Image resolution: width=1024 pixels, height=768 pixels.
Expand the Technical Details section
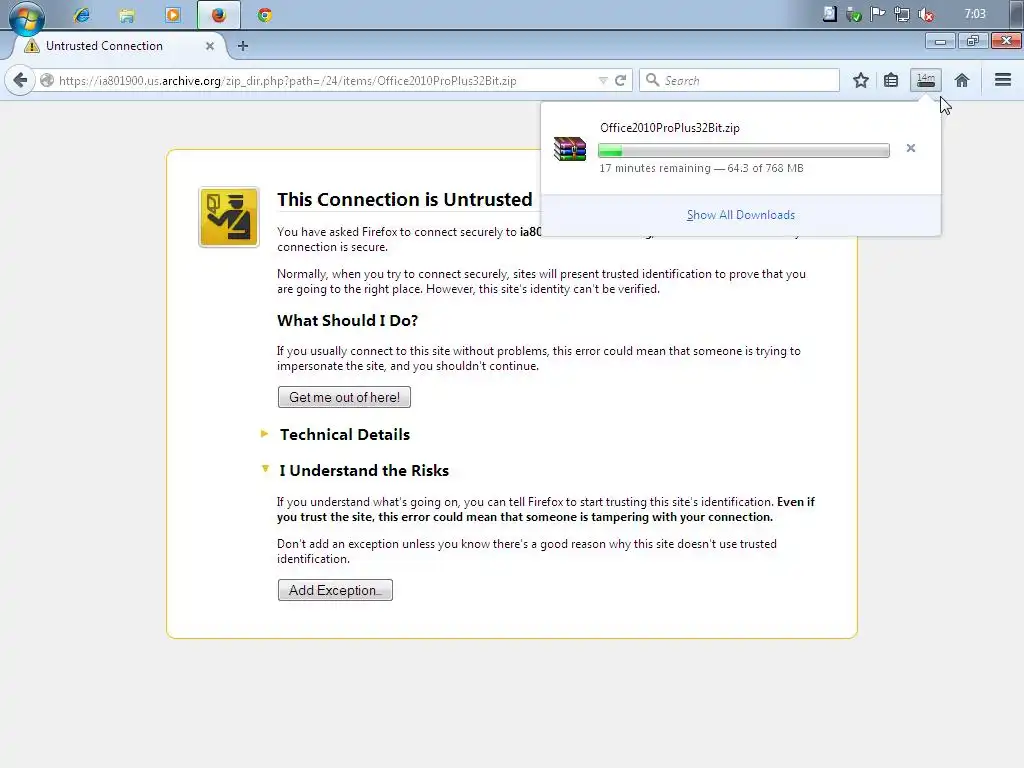coord(345,434)
